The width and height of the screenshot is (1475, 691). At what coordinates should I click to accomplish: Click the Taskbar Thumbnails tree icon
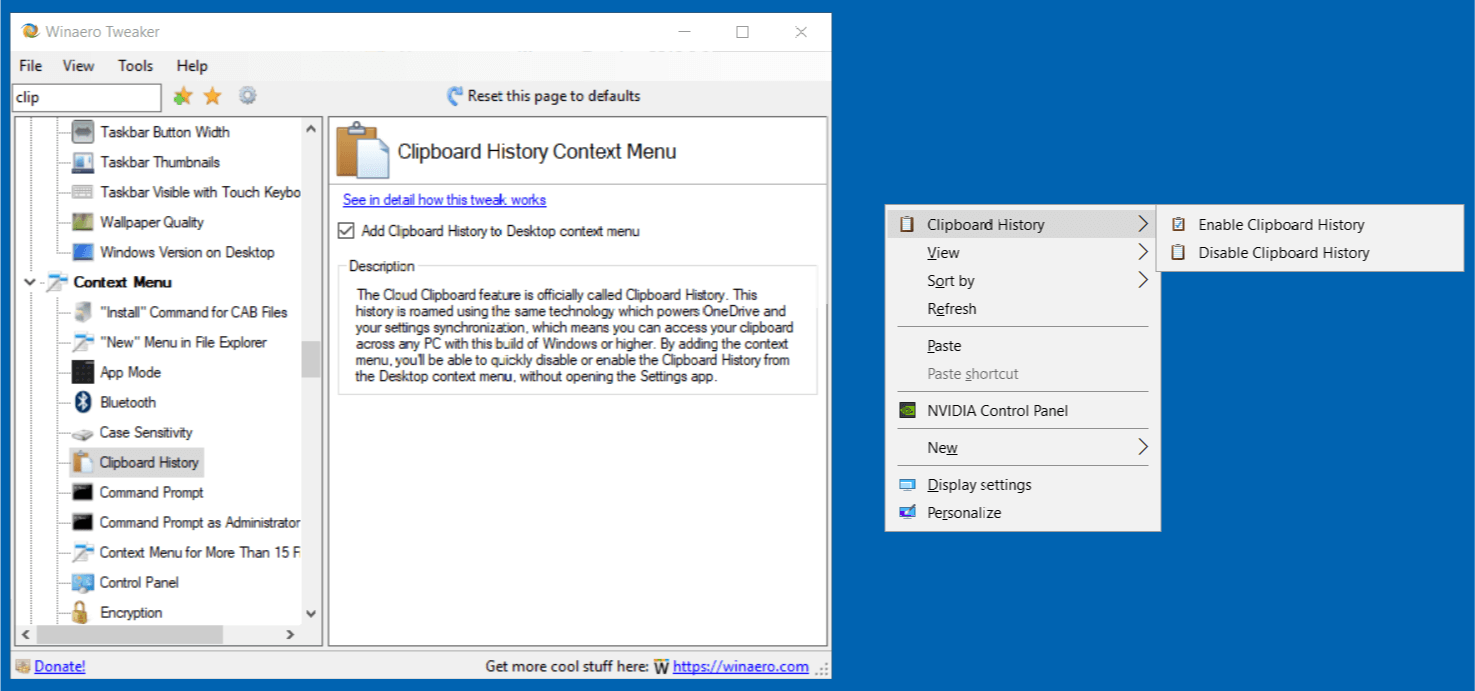83,162
